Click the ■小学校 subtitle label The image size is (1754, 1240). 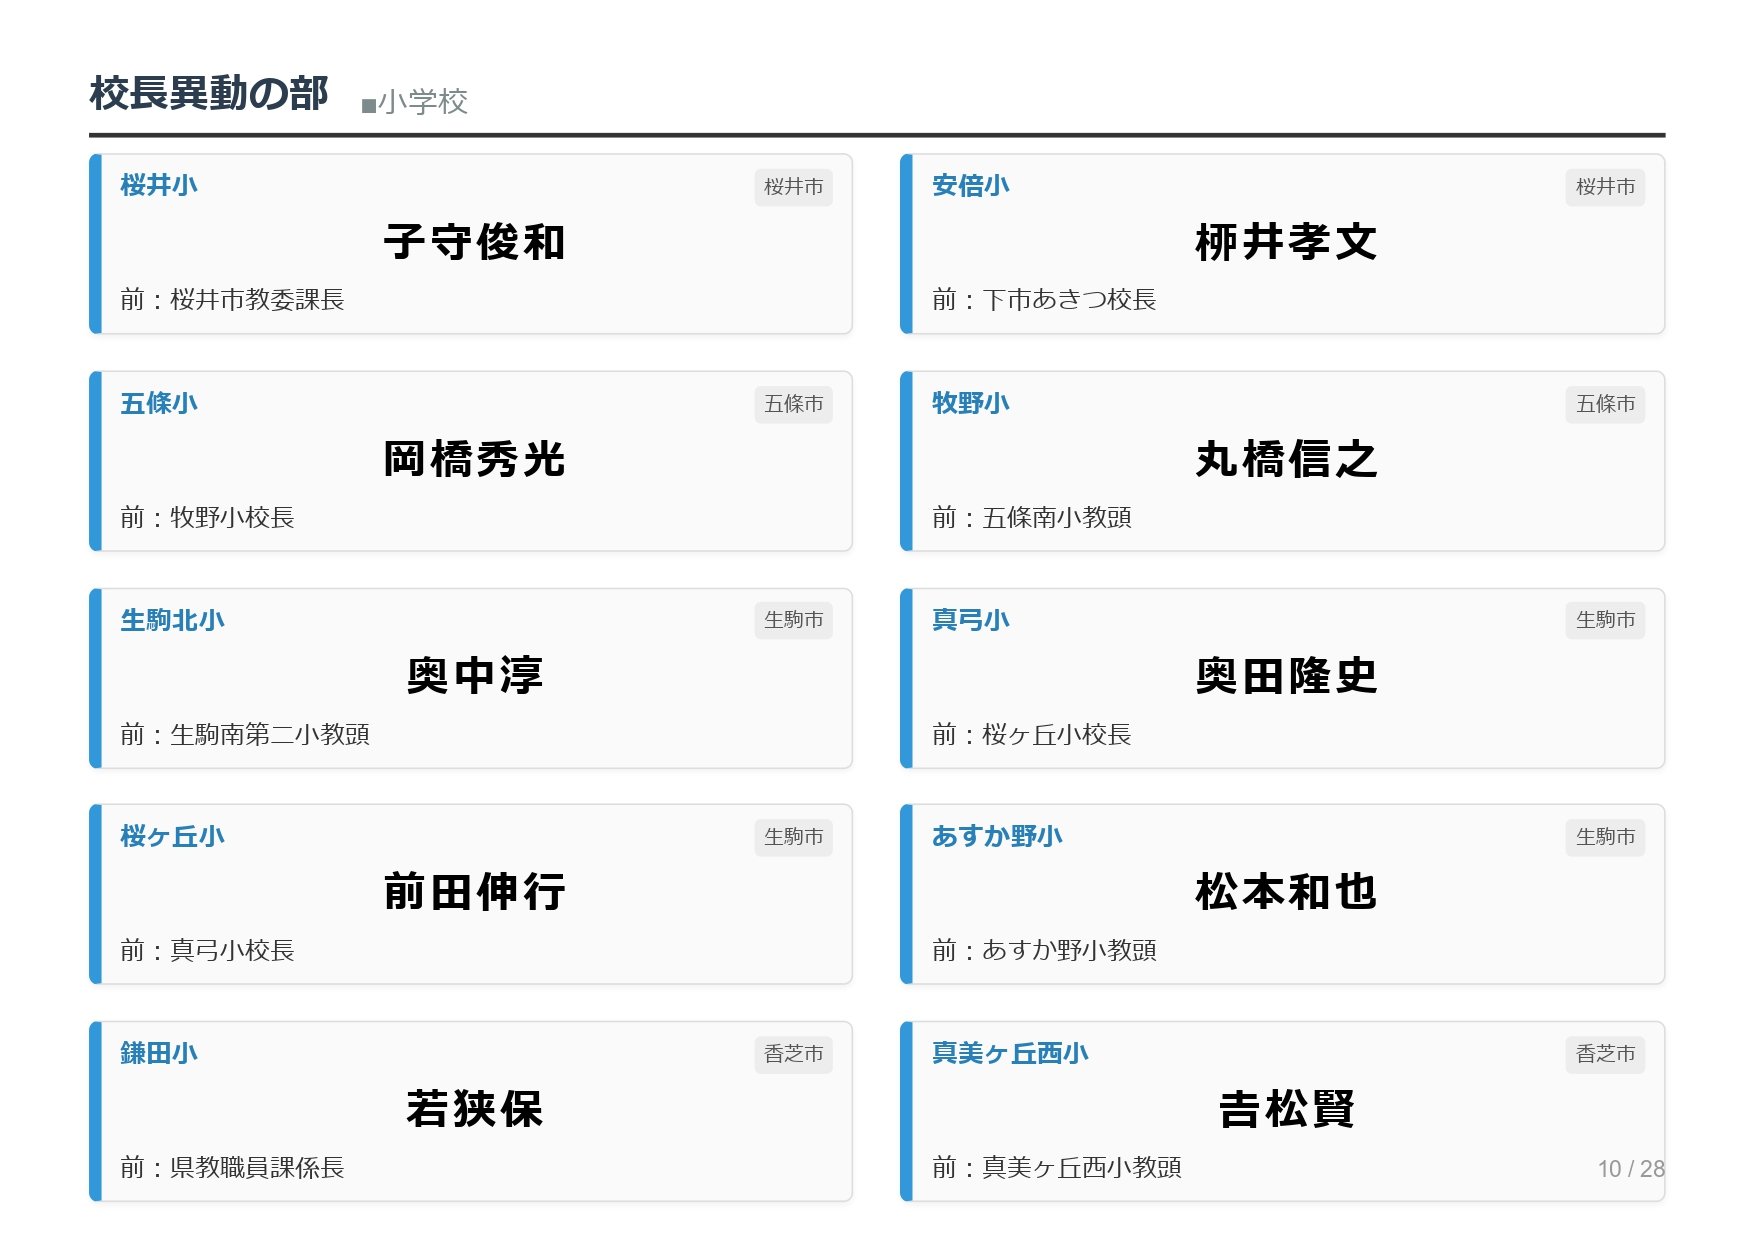pos(414,102)
